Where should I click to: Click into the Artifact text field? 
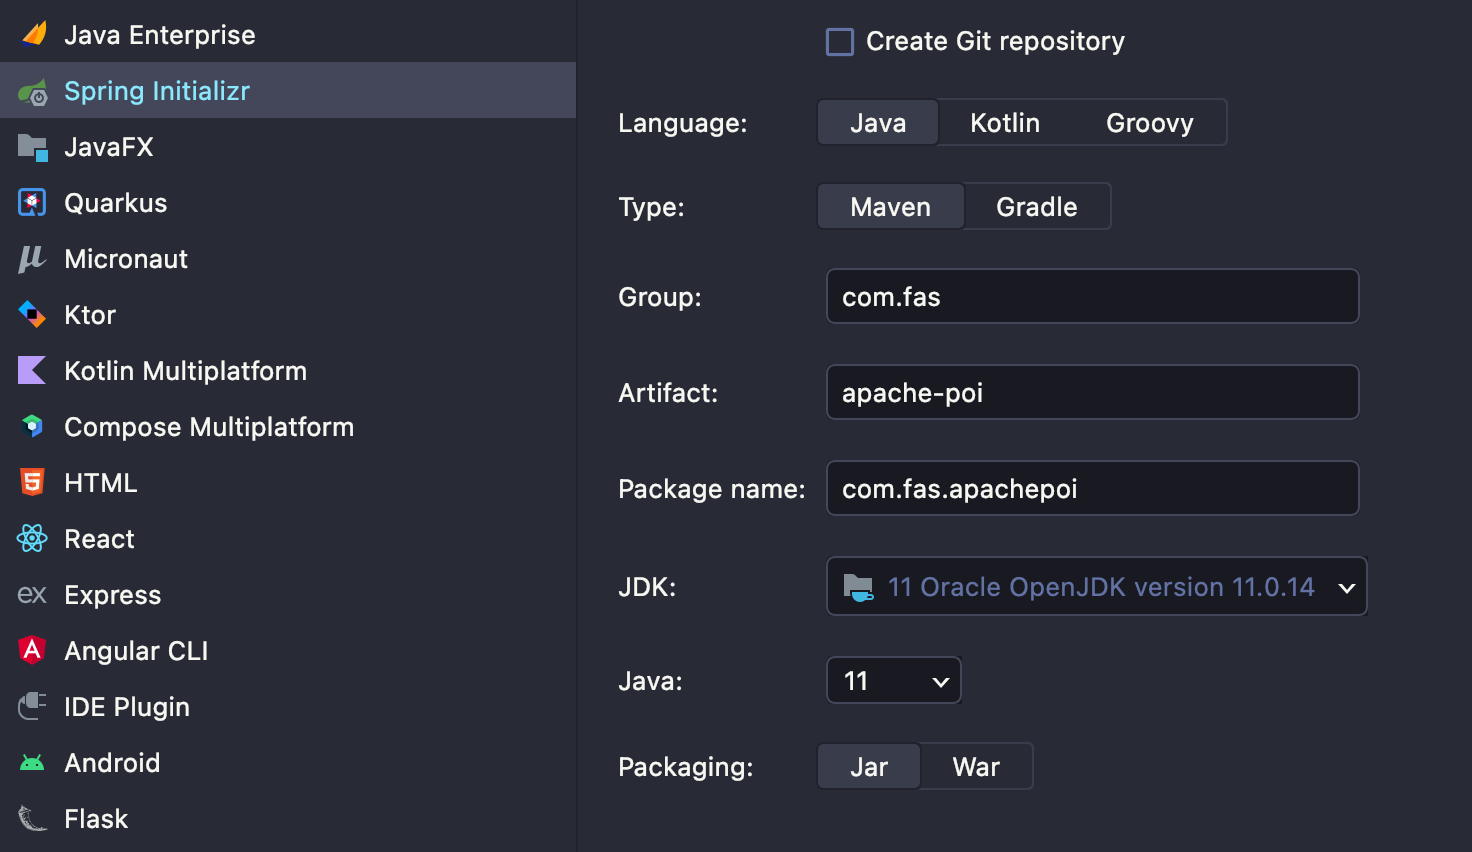point(1092,393)
